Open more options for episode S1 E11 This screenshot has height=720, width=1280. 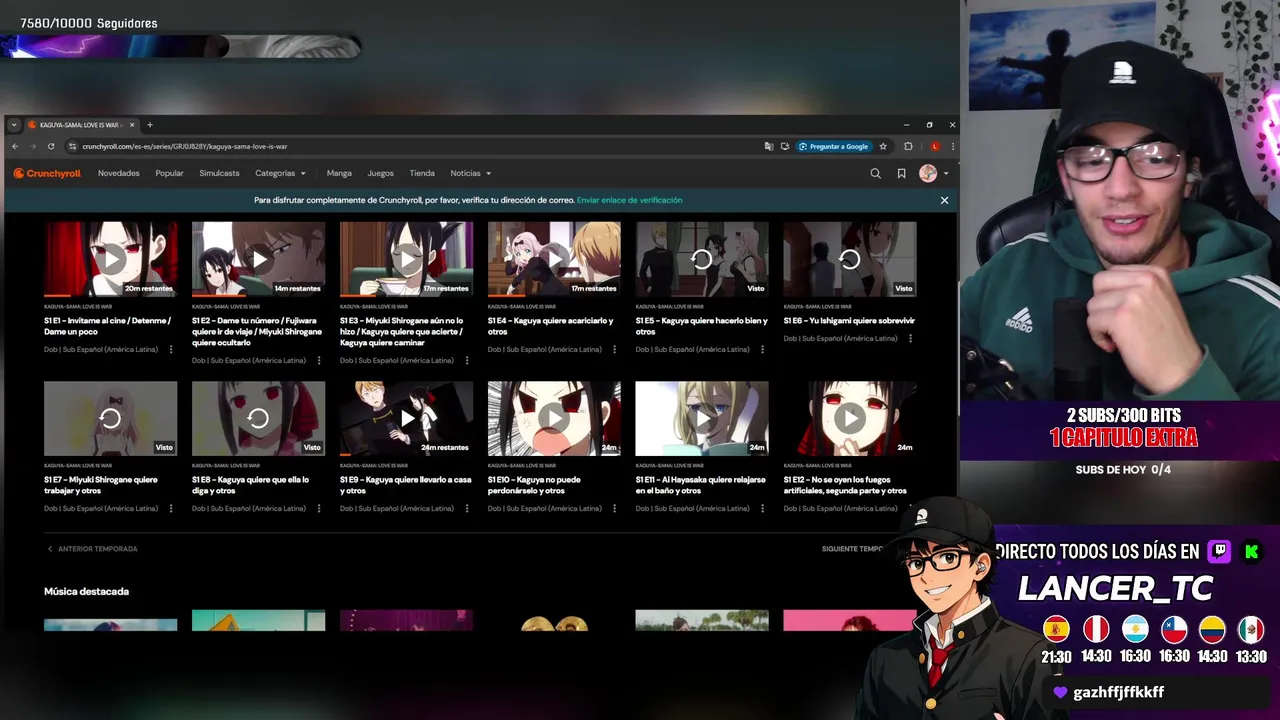click(763, 509)
